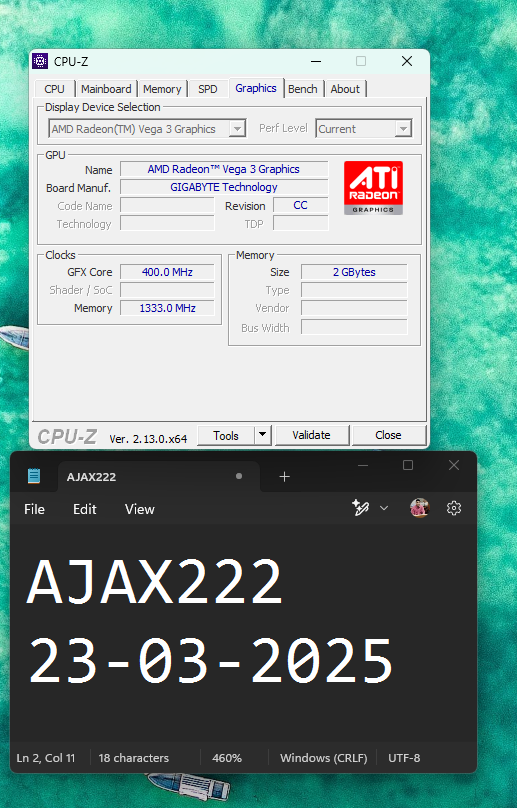The image size is (517, 808).
Task: Click the 460% zoom level in status bar
Action: tap(227, 758)
